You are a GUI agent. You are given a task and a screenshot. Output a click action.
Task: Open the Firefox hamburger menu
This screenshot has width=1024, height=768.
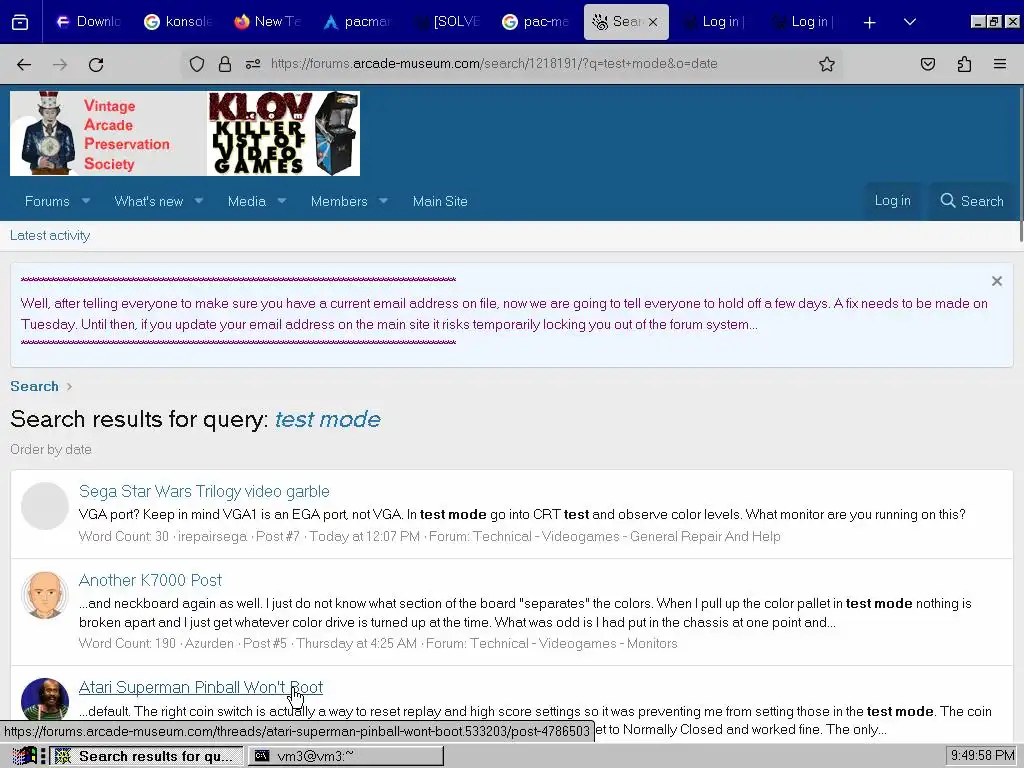pyautogui.click(x=1000, y=64)
